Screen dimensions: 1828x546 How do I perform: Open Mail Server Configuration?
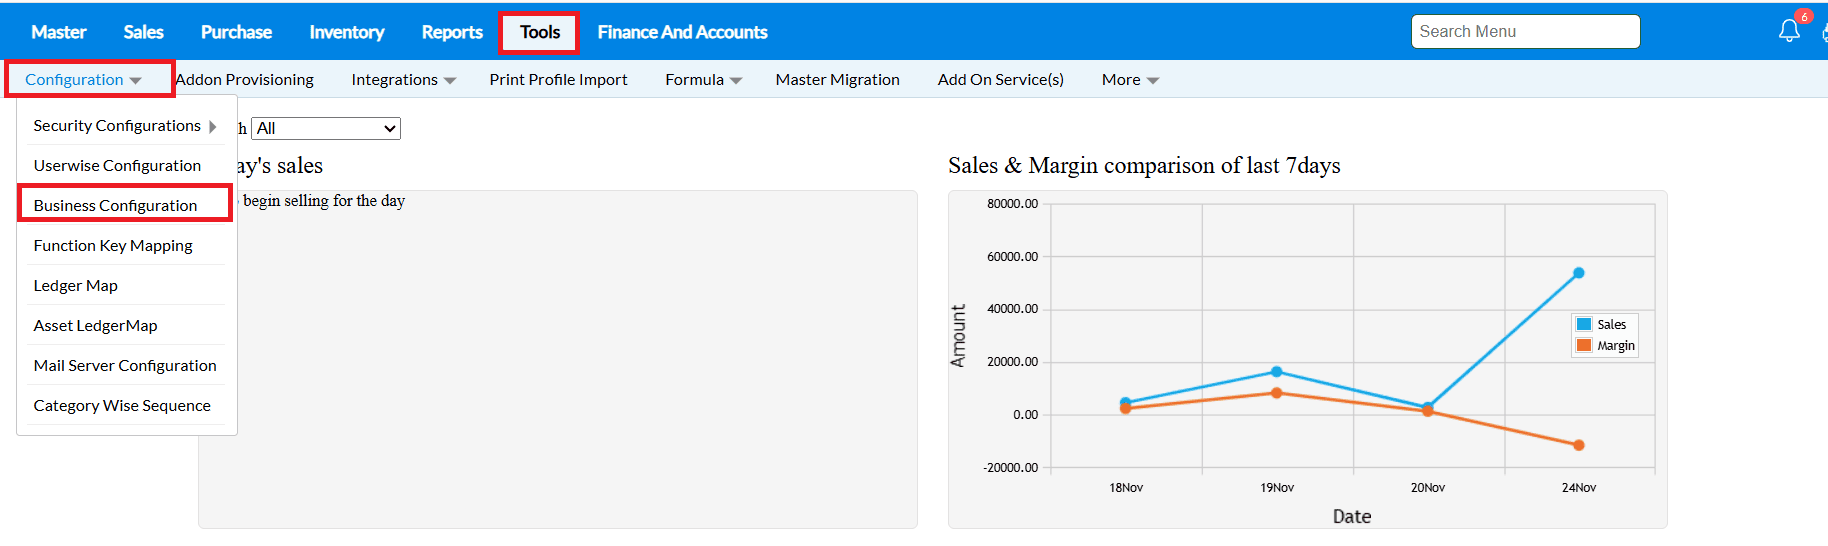(x=125, y=365)
